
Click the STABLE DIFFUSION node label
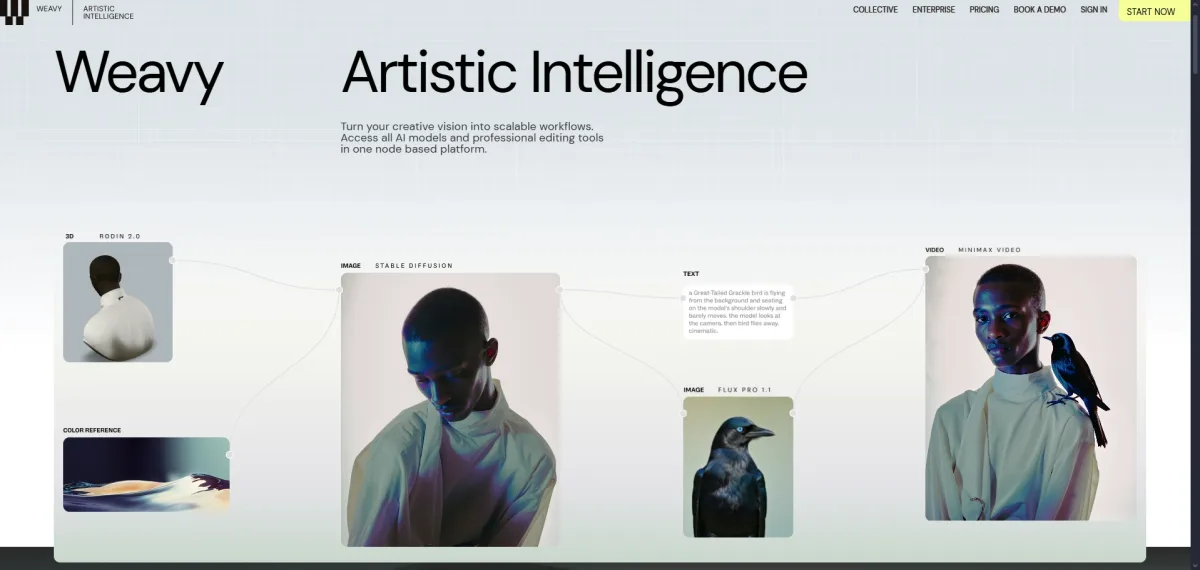pyautogui.click(x=414, y=266)
